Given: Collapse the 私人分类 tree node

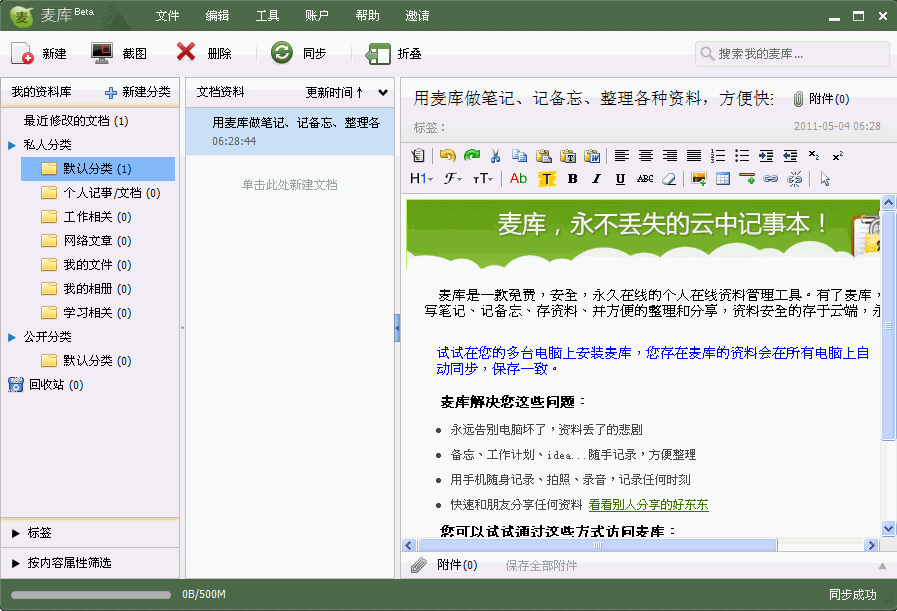Looking at the screenshot, I should point(11,145).
